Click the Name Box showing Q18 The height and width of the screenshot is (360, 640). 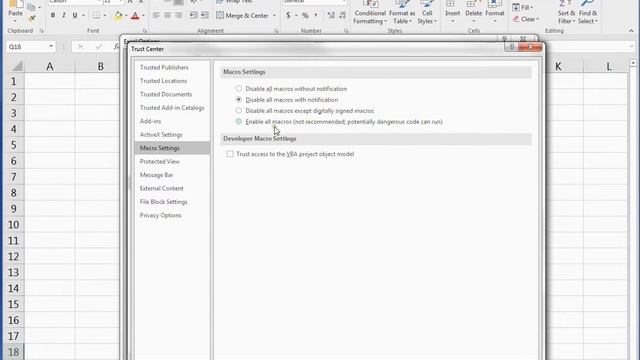[27, 47]
